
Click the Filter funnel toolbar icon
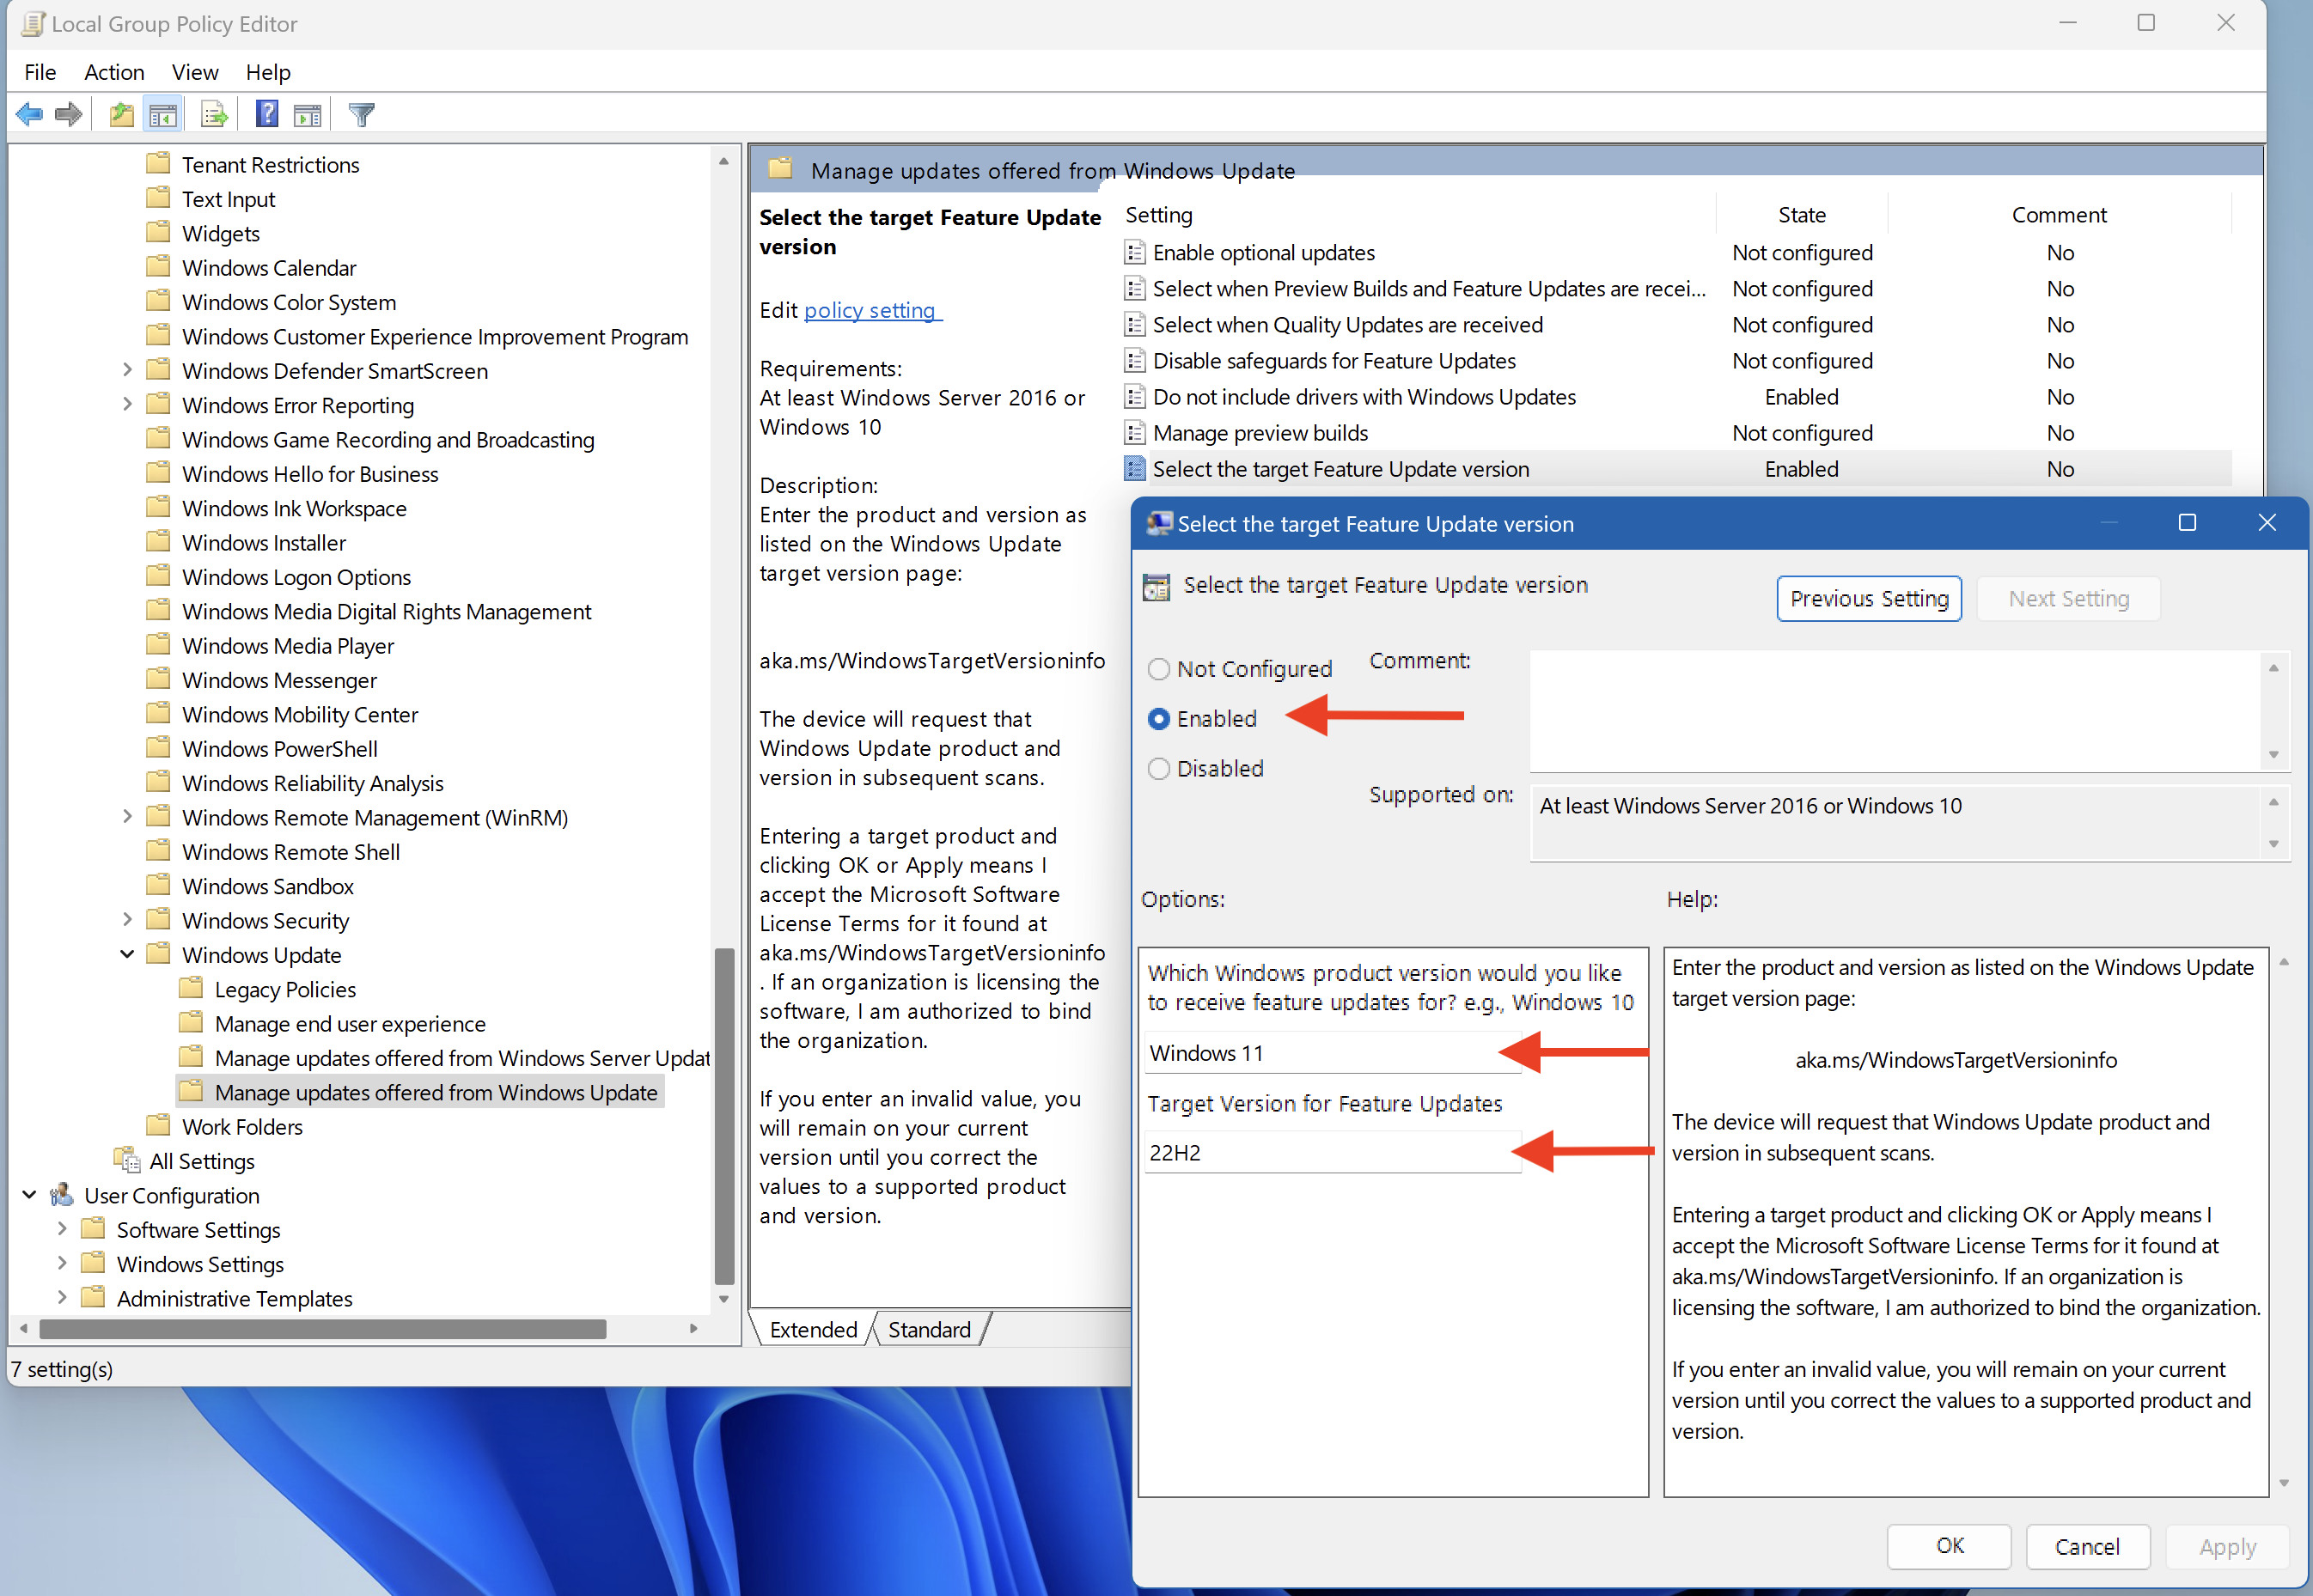click(x=361, y=115)
